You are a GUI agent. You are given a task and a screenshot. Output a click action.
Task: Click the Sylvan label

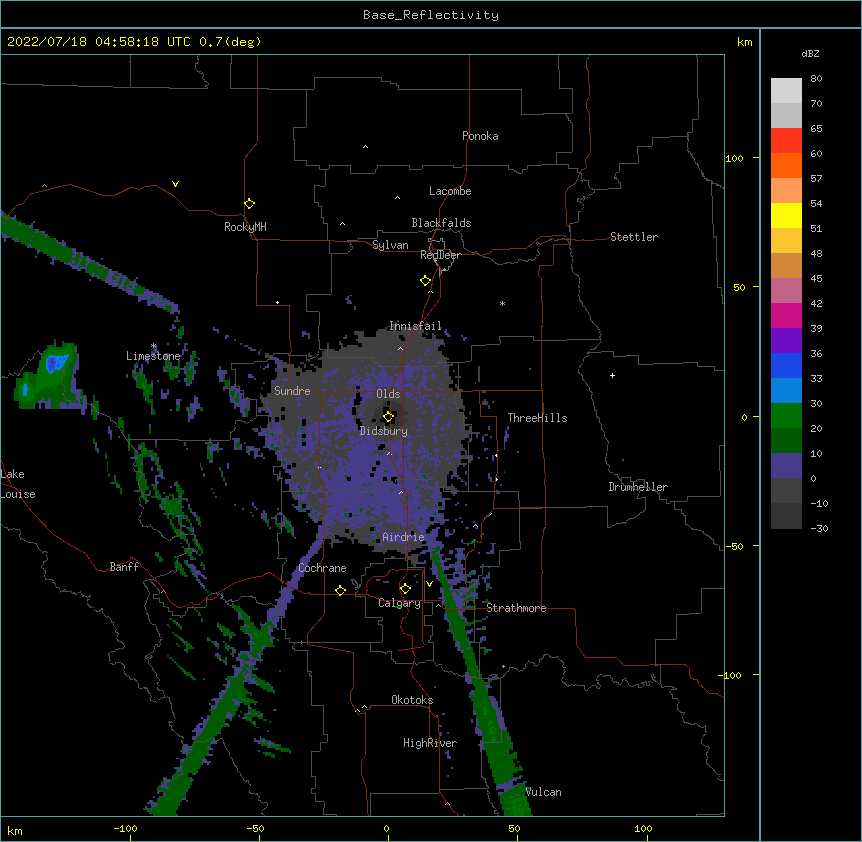point(390,245)
